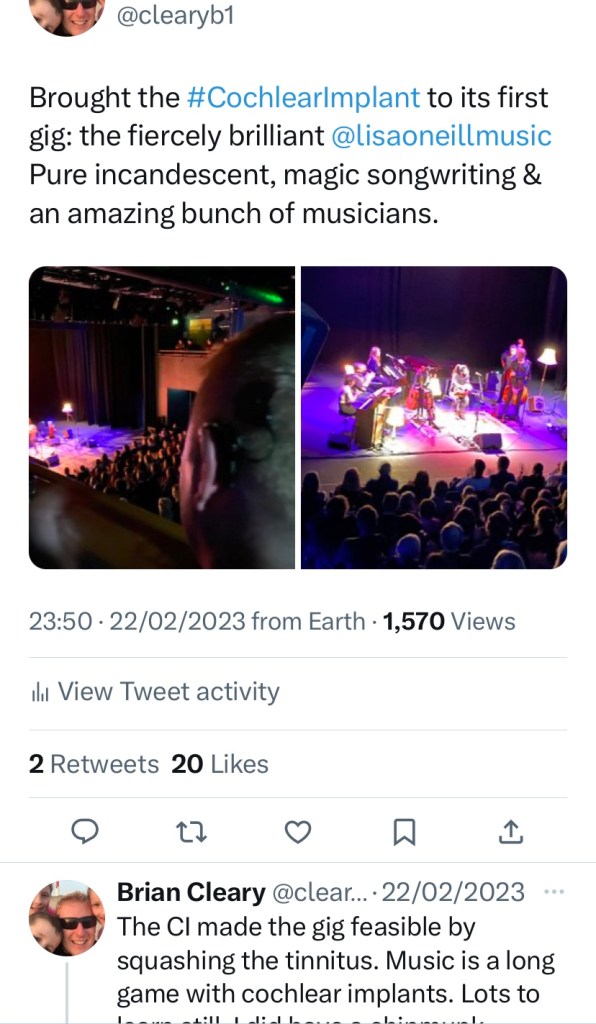The image size is (596, 1024).
Task: Share the tweet
Action: (510, 831)
